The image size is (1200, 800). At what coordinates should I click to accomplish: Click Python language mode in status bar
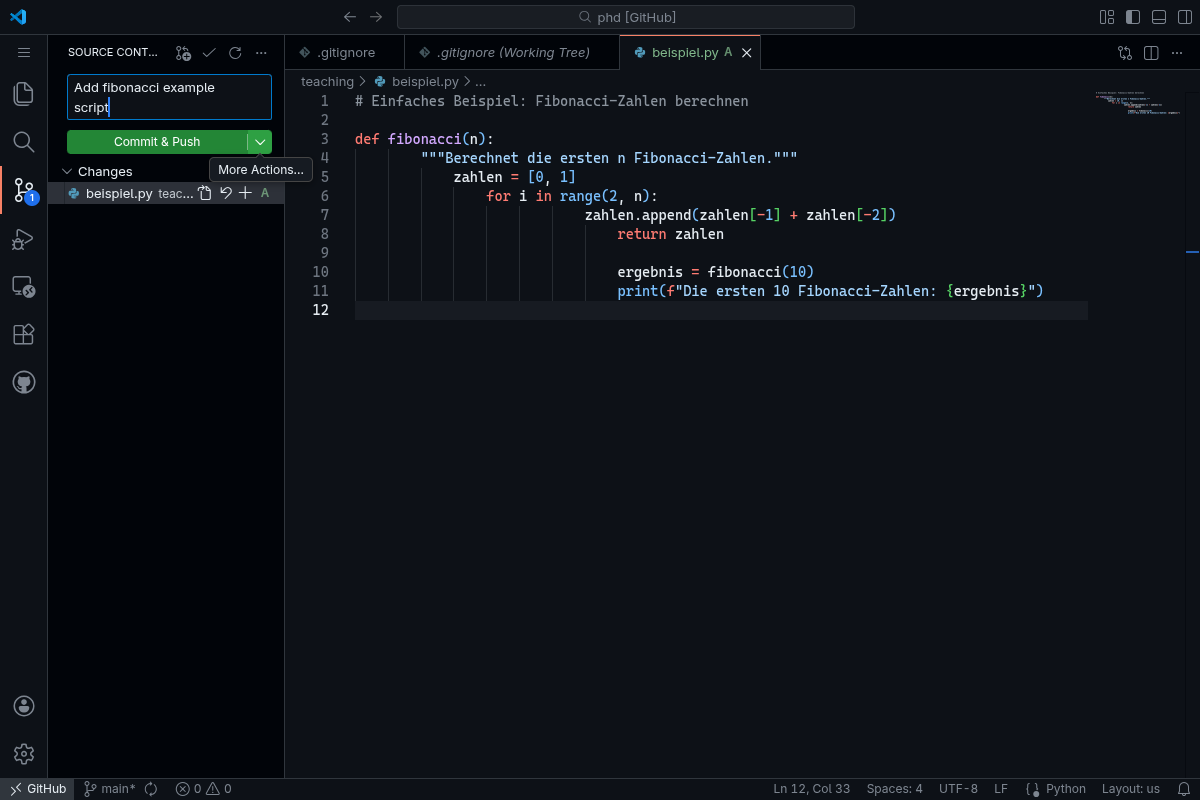pyautogui.click(x=1065, y=789)
